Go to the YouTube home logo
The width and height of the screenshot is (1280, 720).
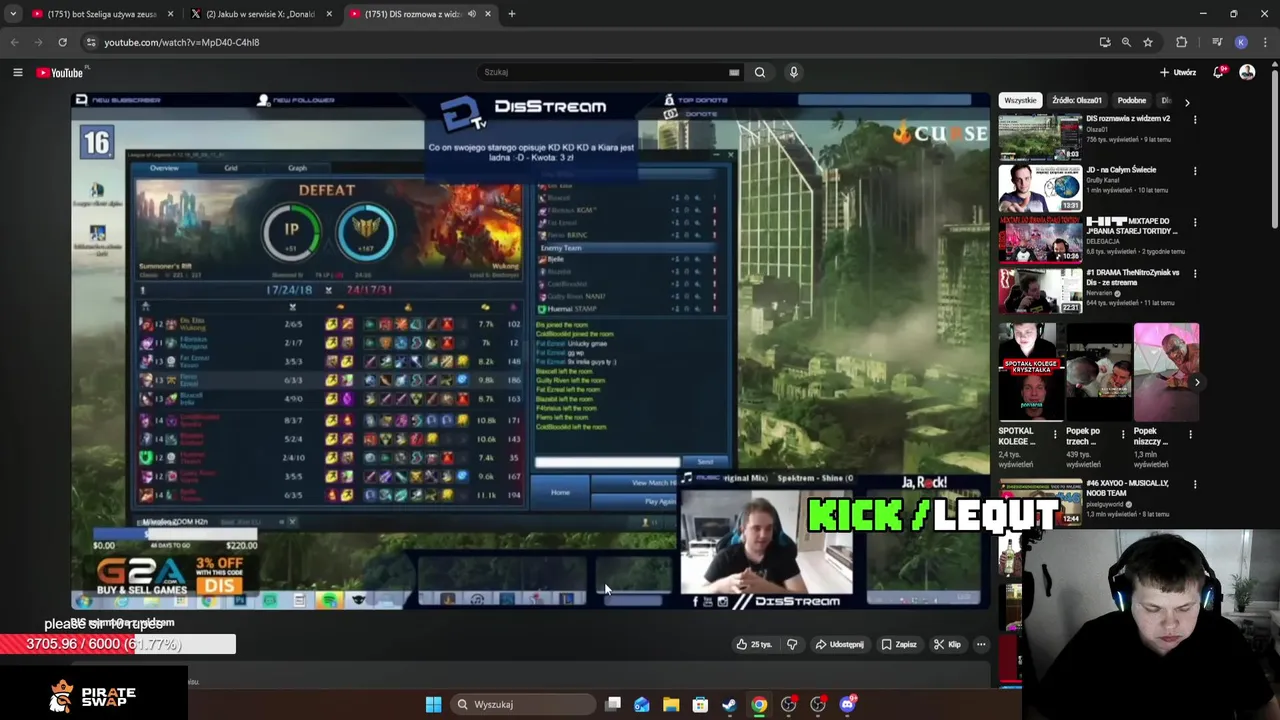point(60,72)
